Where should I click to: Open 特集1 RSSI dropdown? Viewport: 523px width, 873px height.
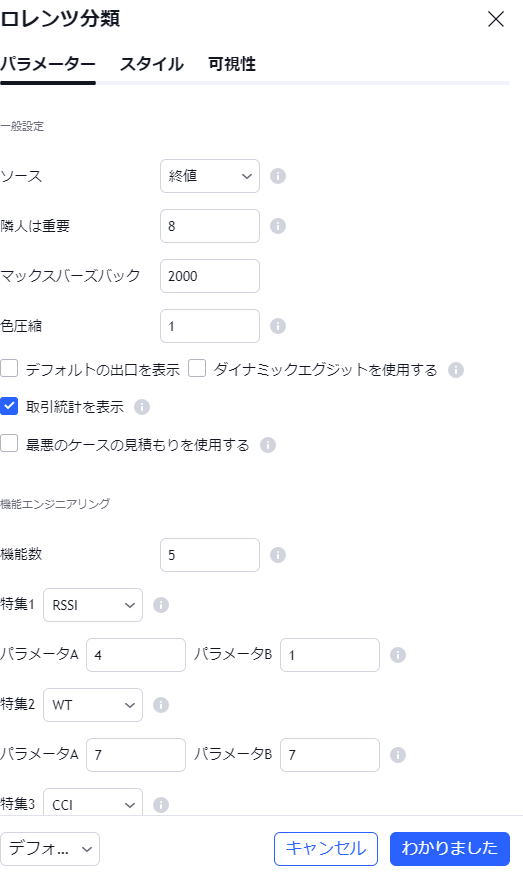(93, 605)
